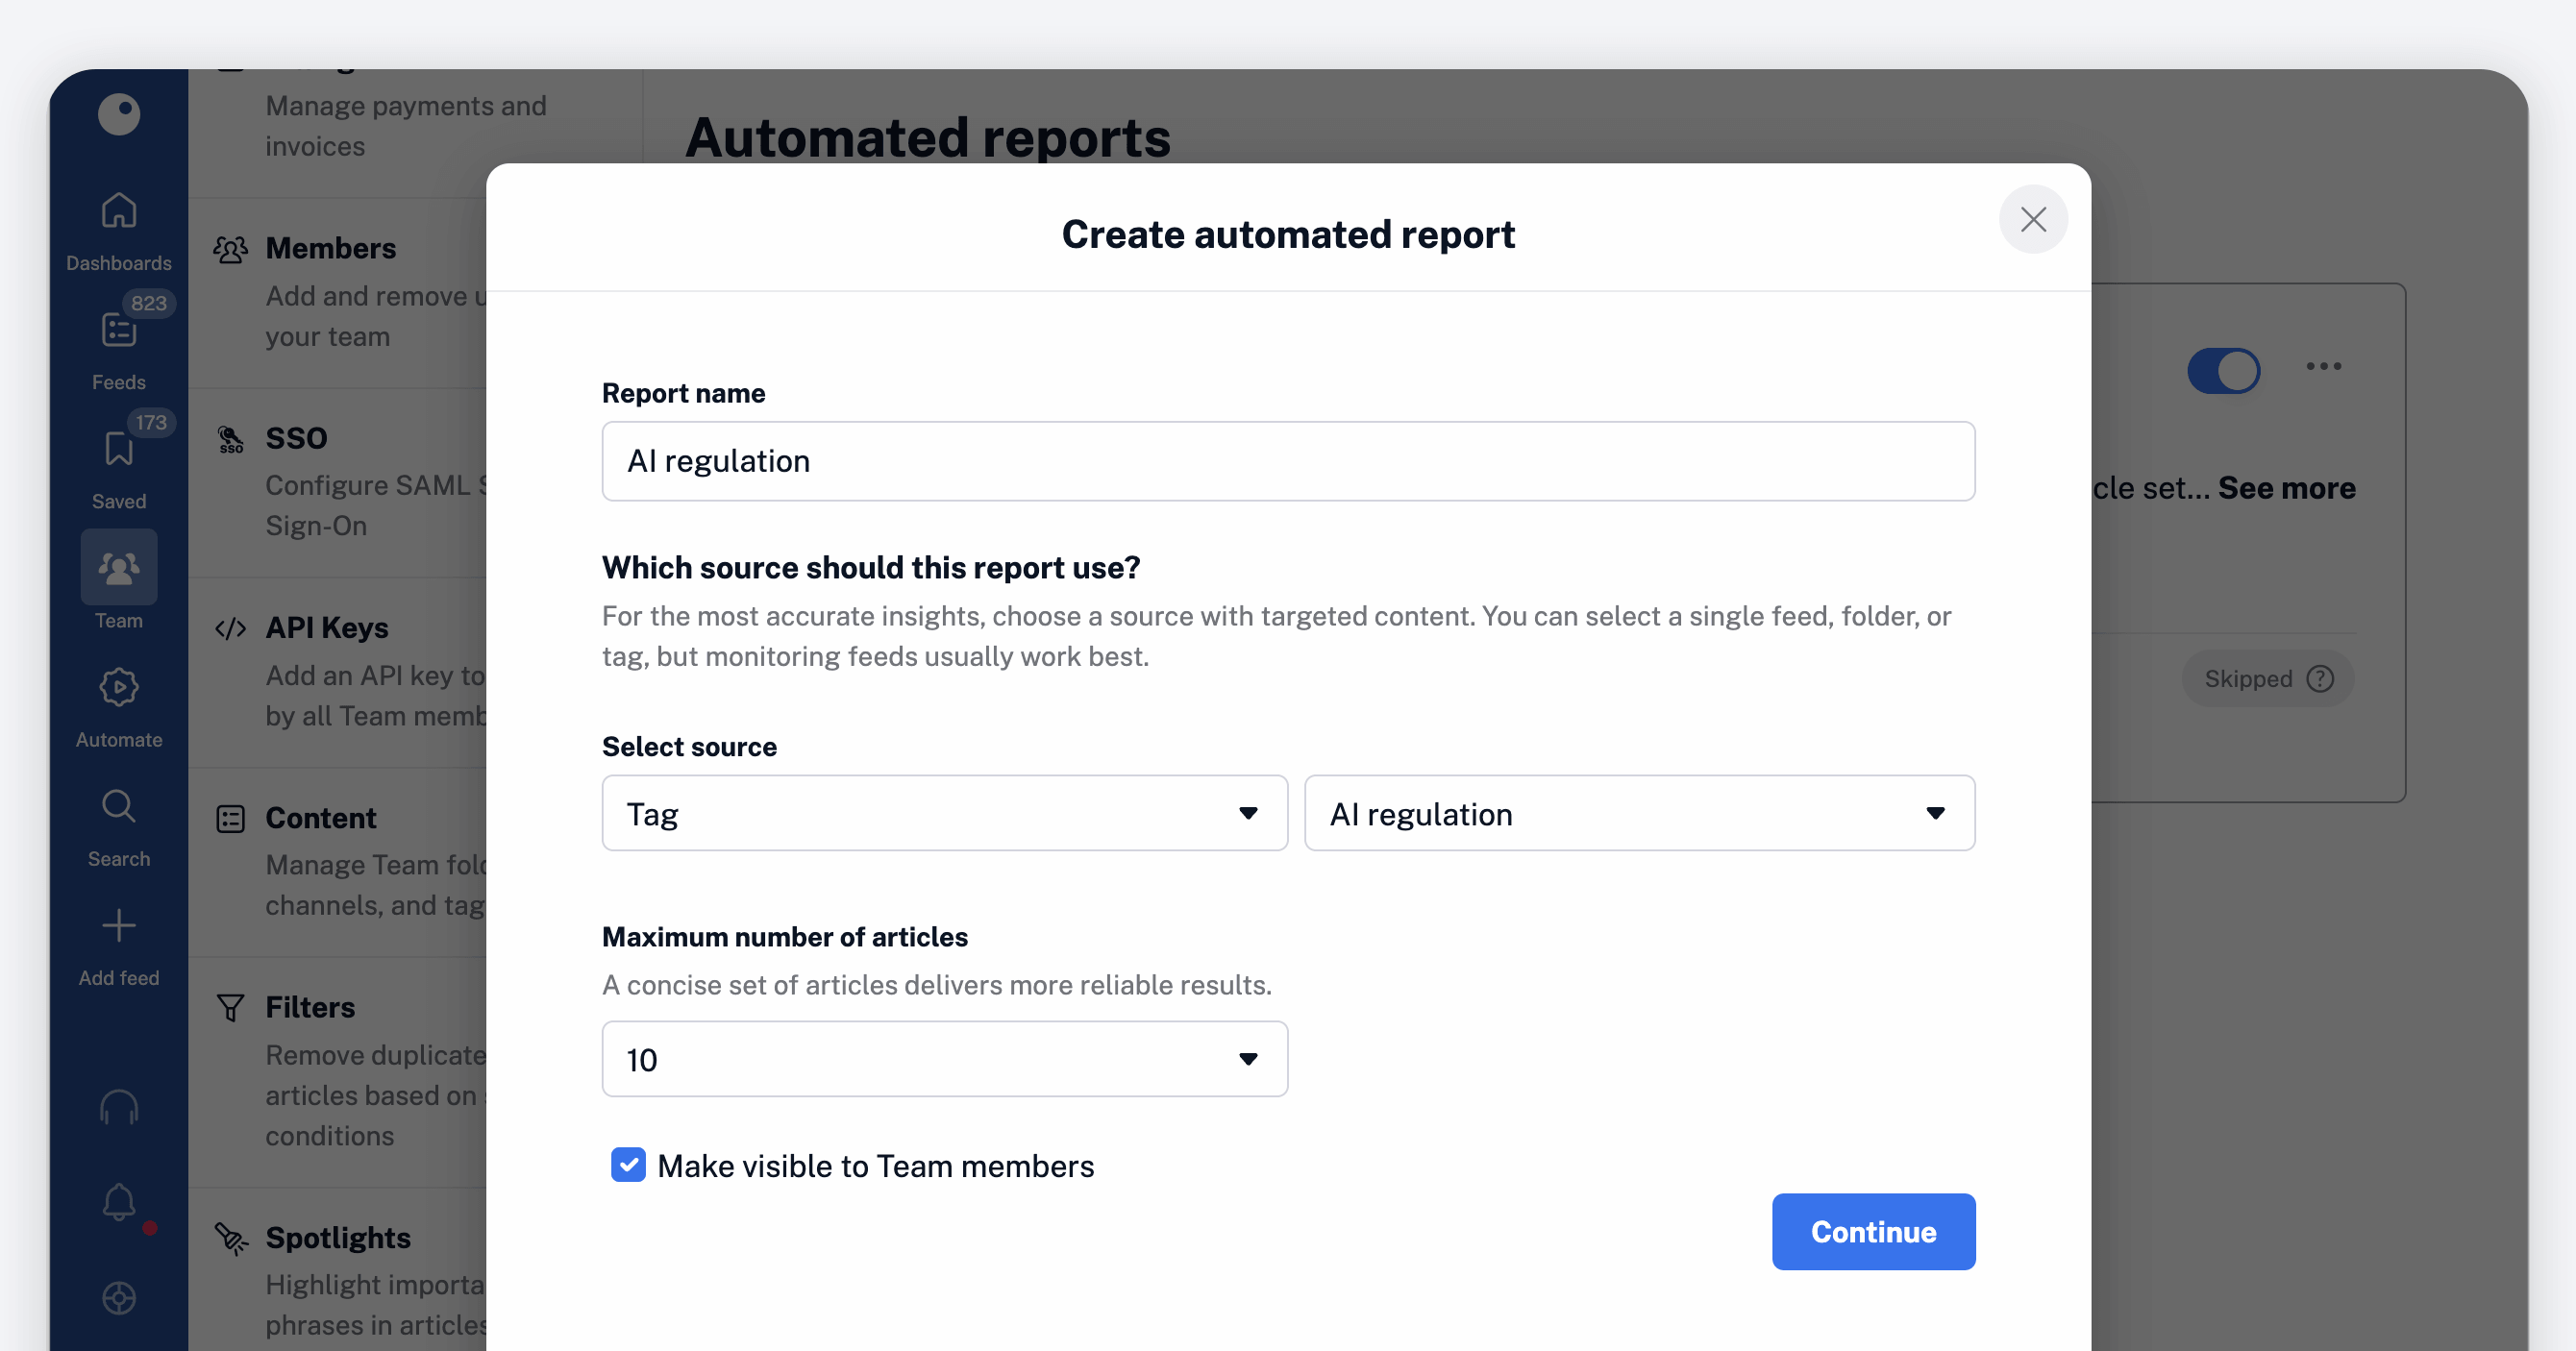Open maximum number of articles dropdown
Image resolution: width=2576 pixels, height=1351 pixels.
click(943, 1059)
